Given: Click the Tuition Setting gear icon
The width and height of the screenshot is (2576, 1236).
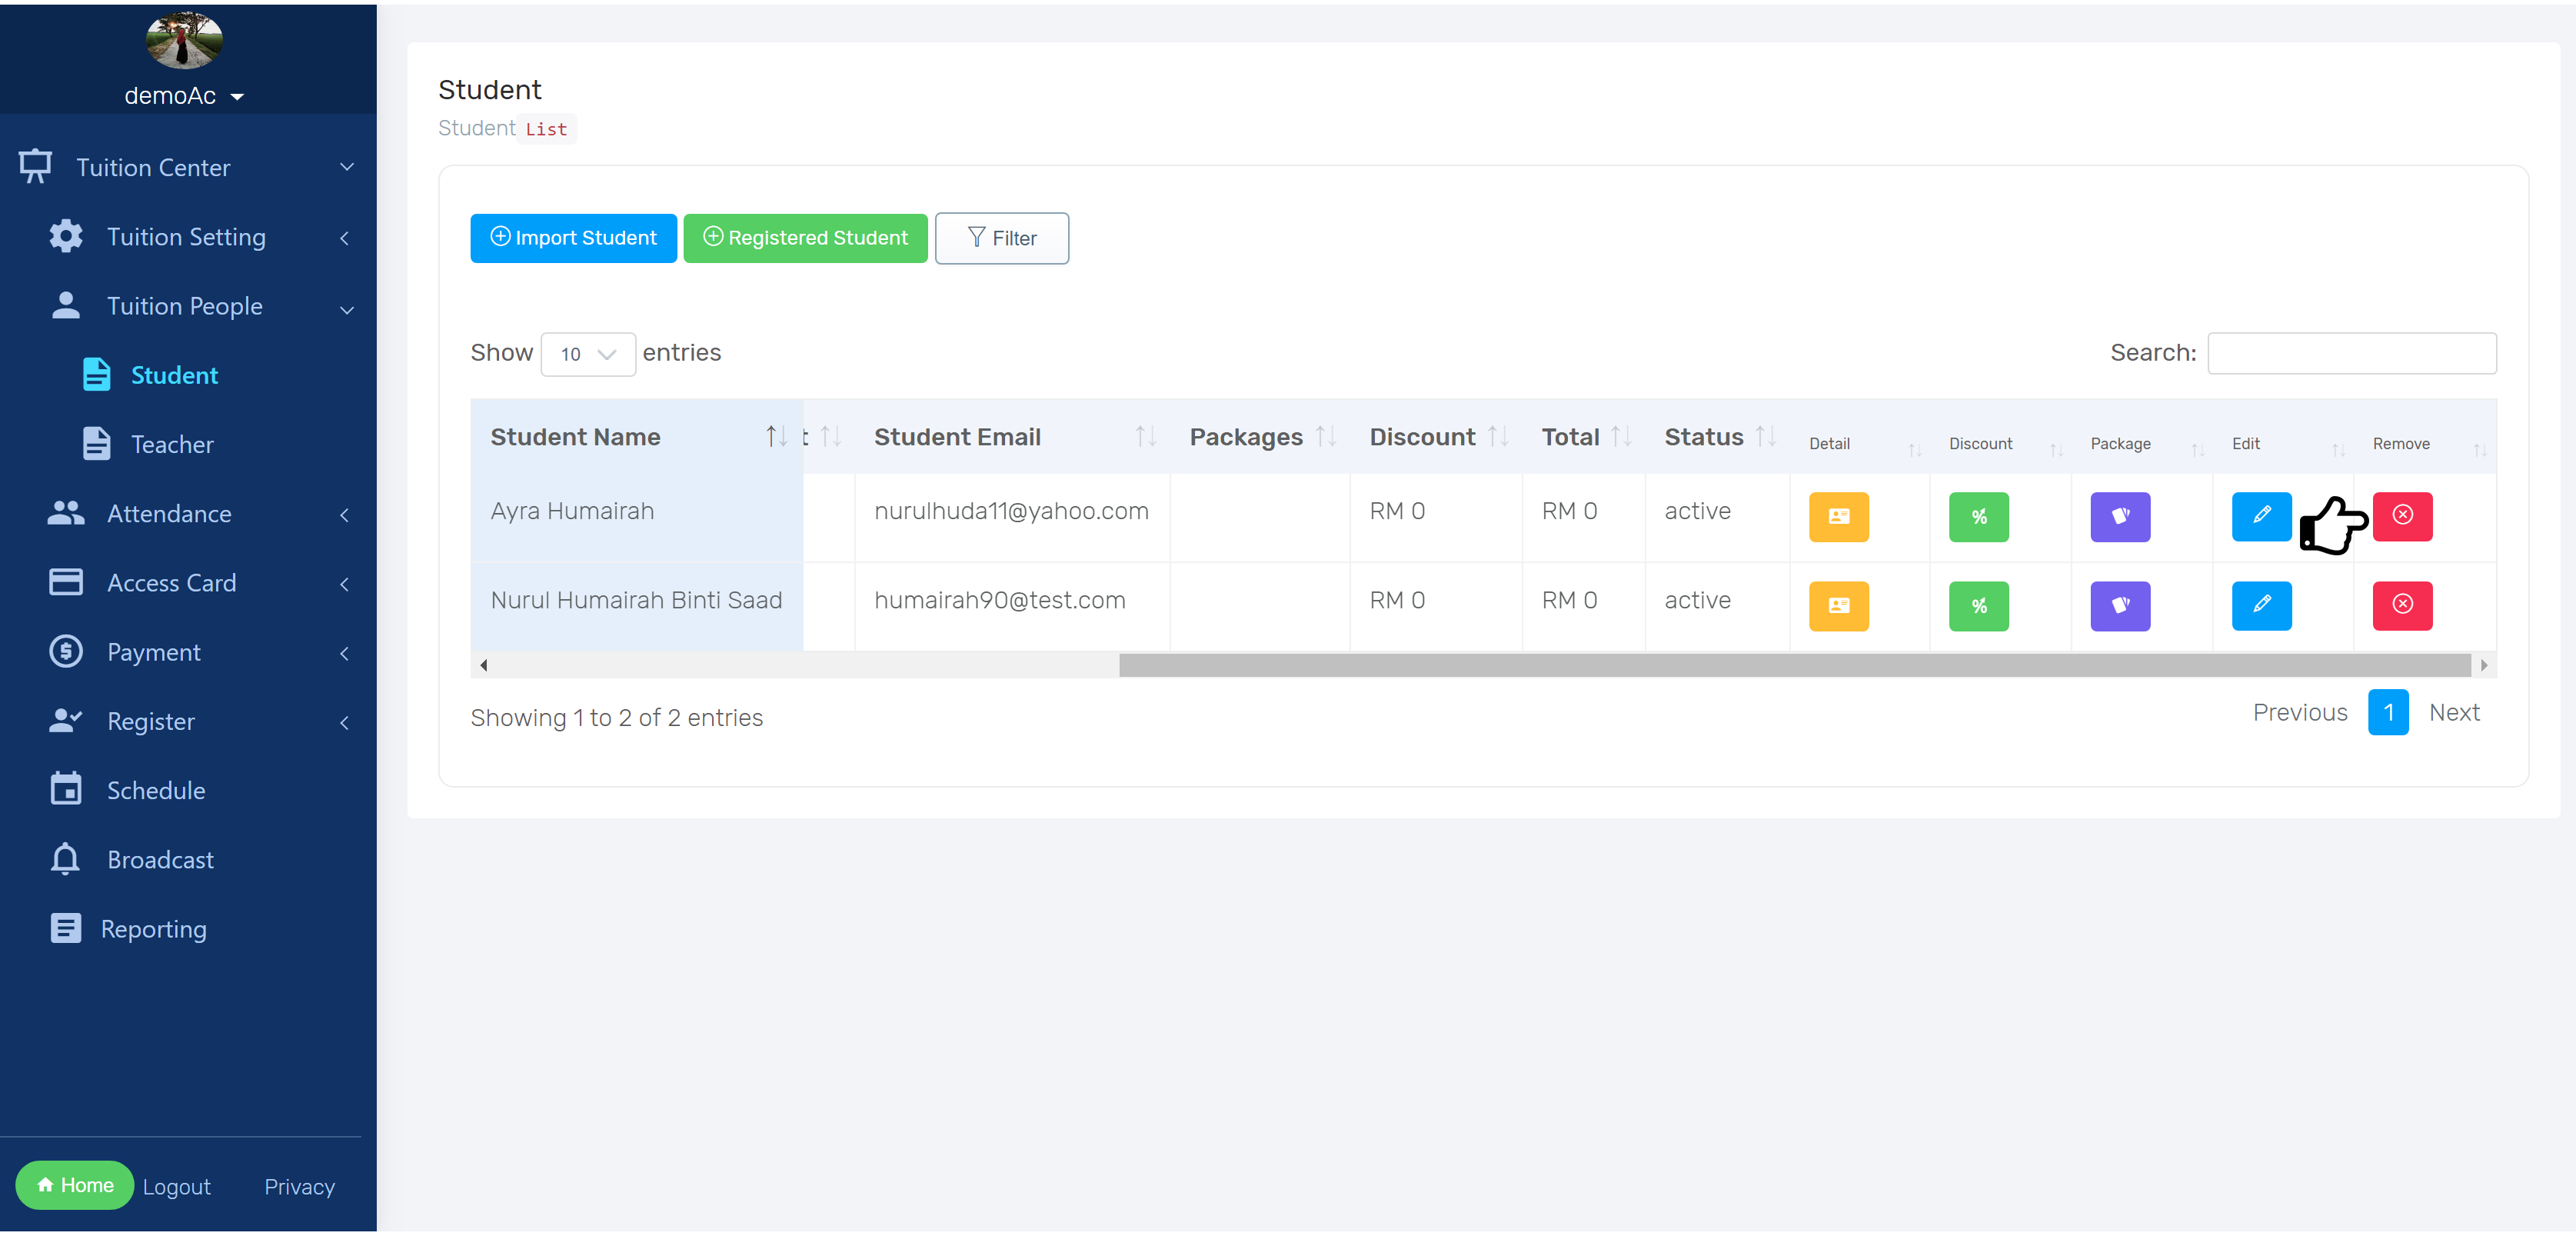Looking at the screenshot, I should [66, 236].
